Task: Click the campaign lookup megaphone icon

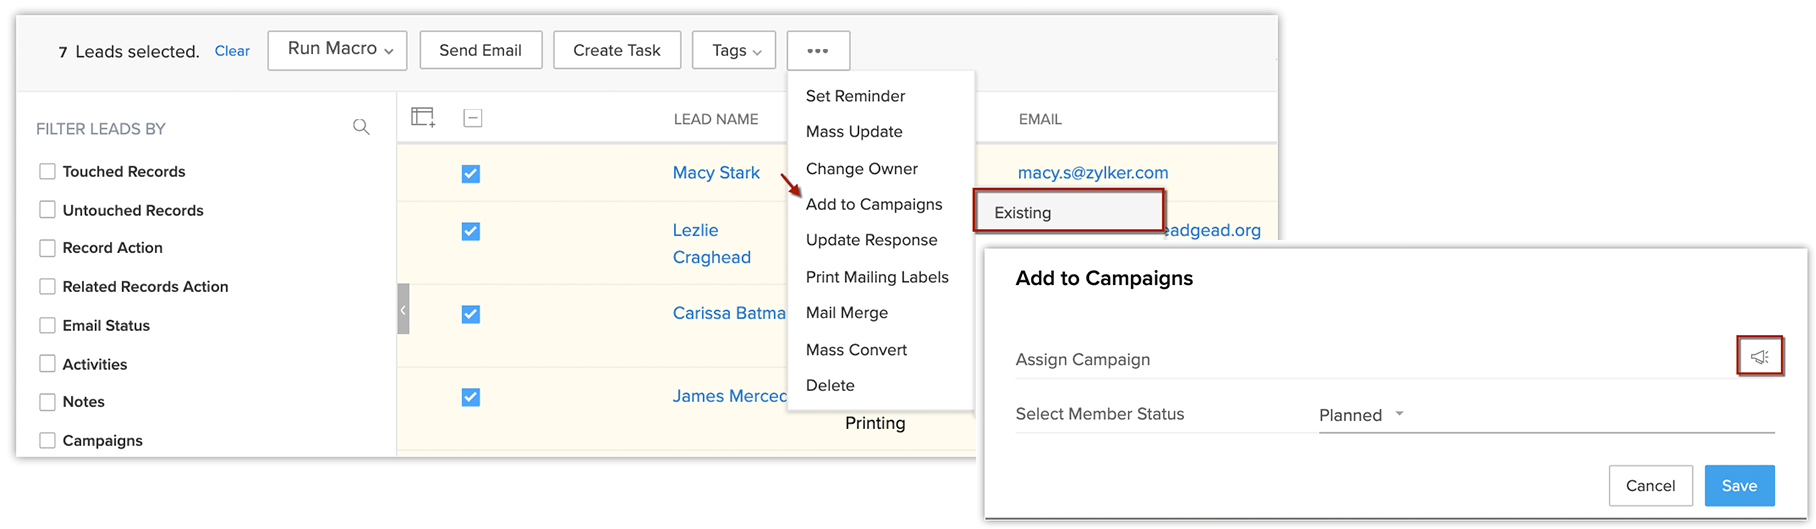Action: pyautogui.click(x=1759, y=357)
